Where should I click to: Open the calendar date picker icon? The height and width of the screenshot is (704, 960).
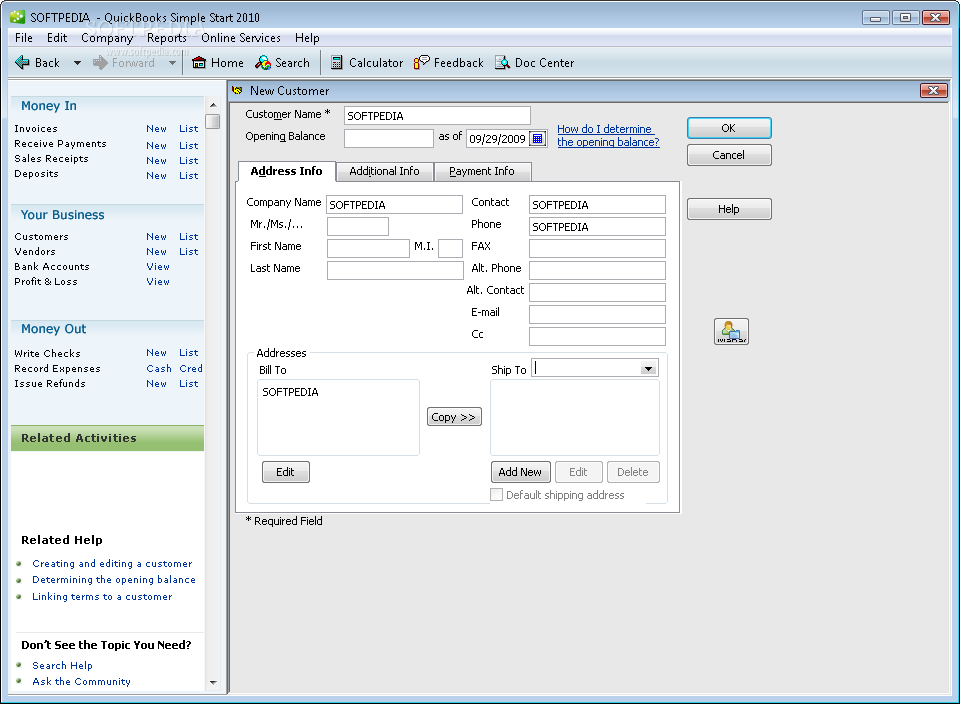tap(538, 138)
